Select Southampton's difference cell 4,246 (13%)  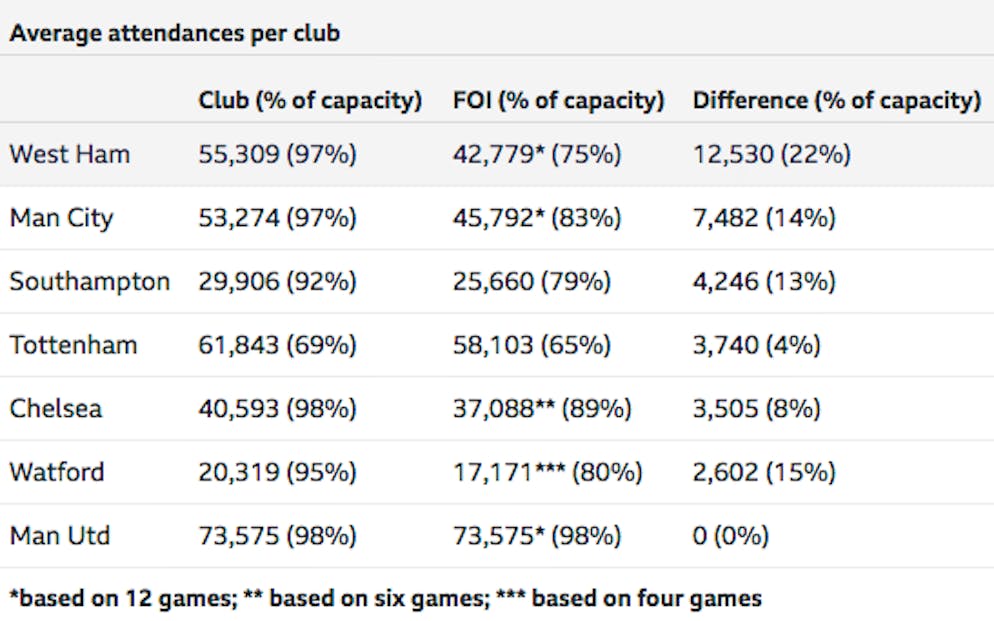[x=763, y=281]
